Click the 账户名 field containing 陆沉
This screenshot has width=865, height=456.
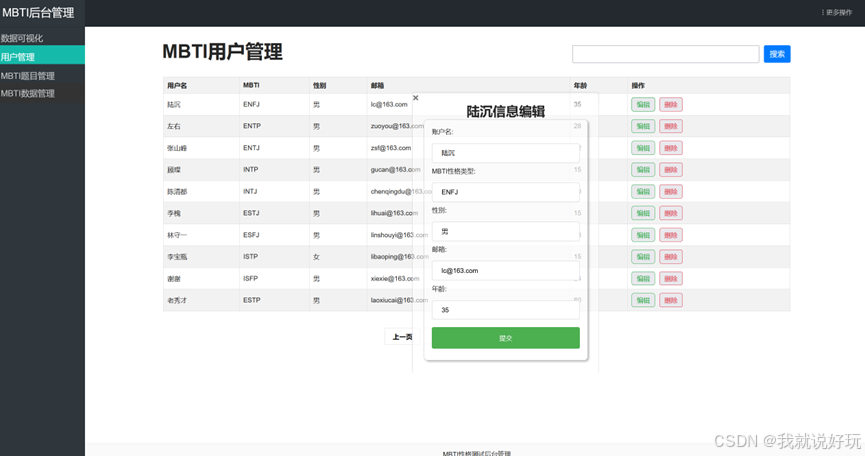(x=505, y=153)
